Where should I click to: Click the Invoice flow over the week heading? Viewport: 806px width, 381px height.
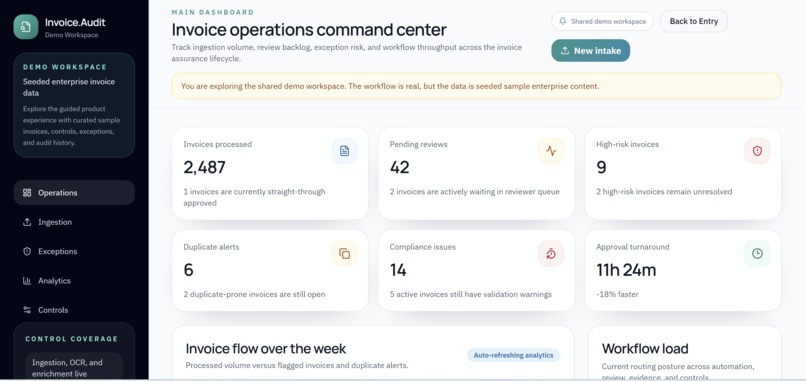pos(266,349)
